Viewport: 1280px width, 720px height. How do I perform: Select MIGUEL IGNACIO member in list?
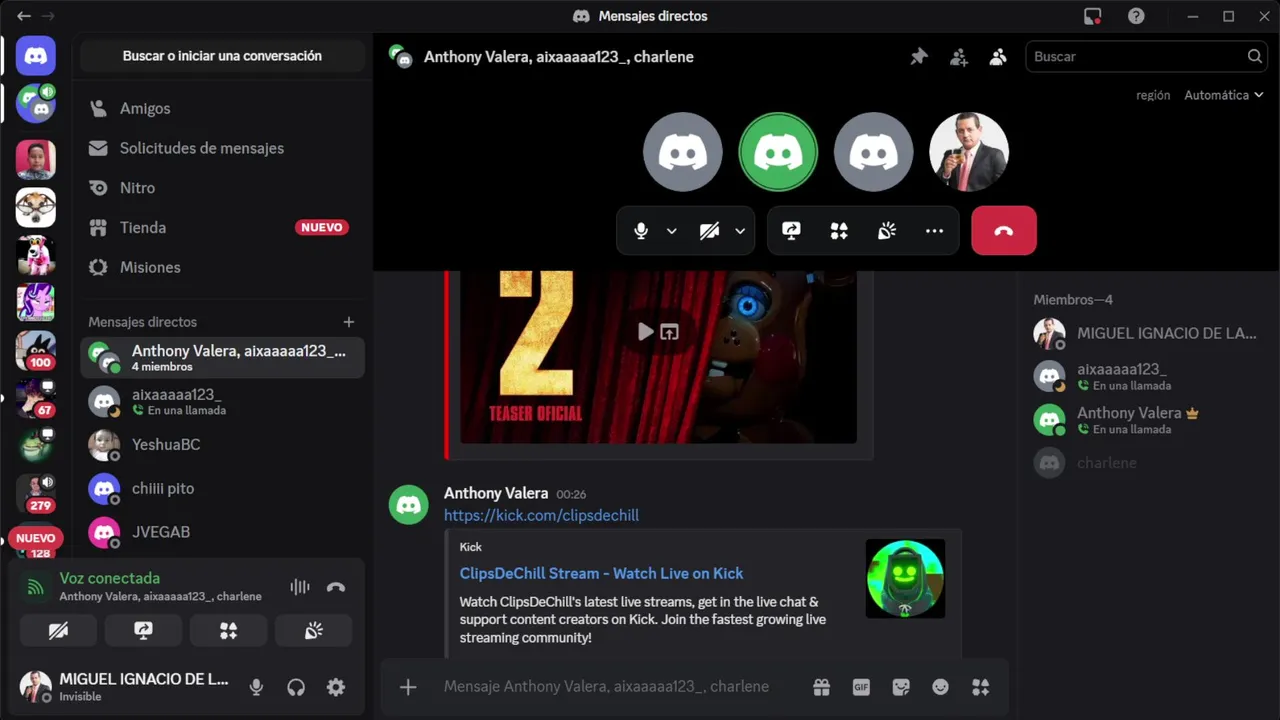pos(1148,333)
